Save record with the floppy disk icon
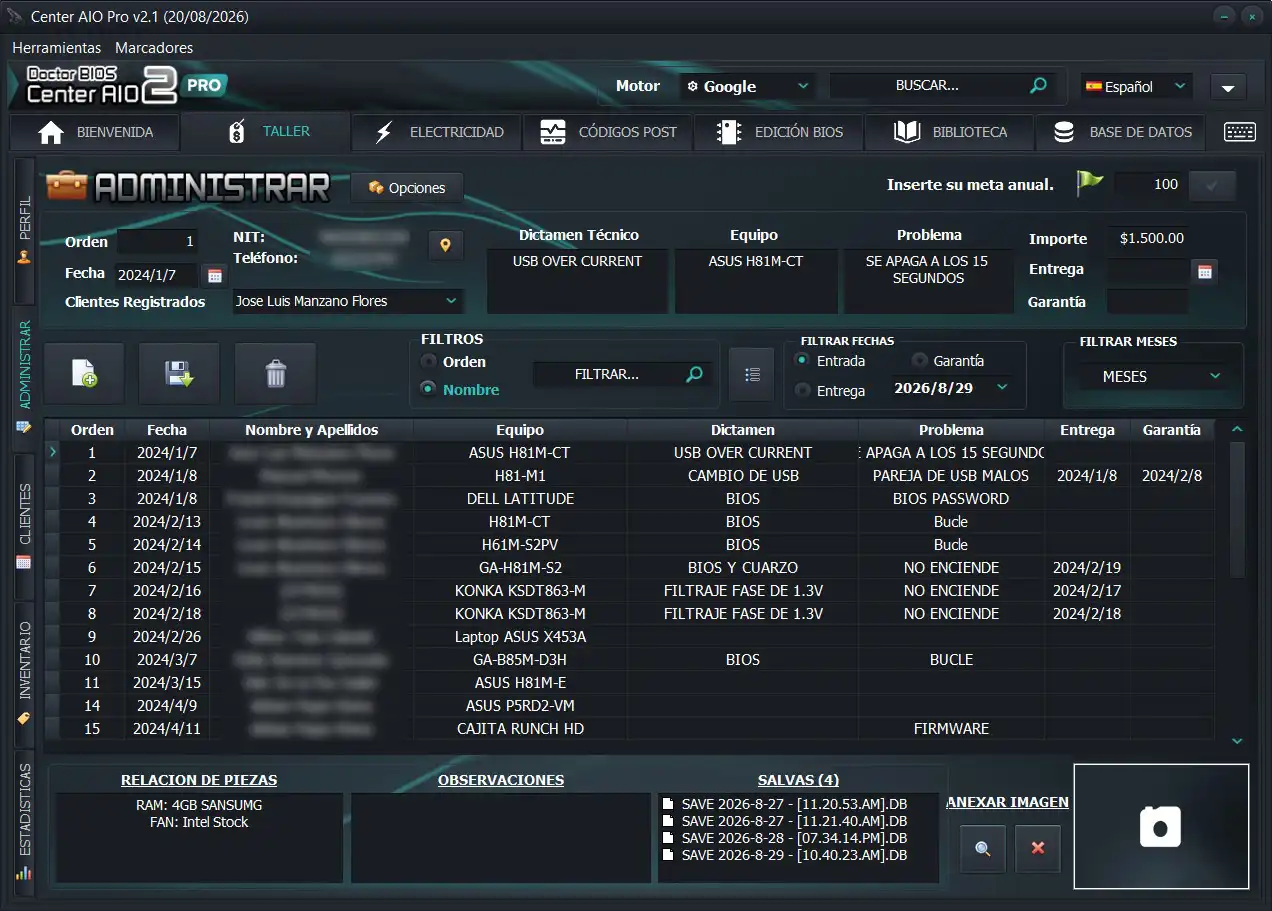 coord(179,374)
